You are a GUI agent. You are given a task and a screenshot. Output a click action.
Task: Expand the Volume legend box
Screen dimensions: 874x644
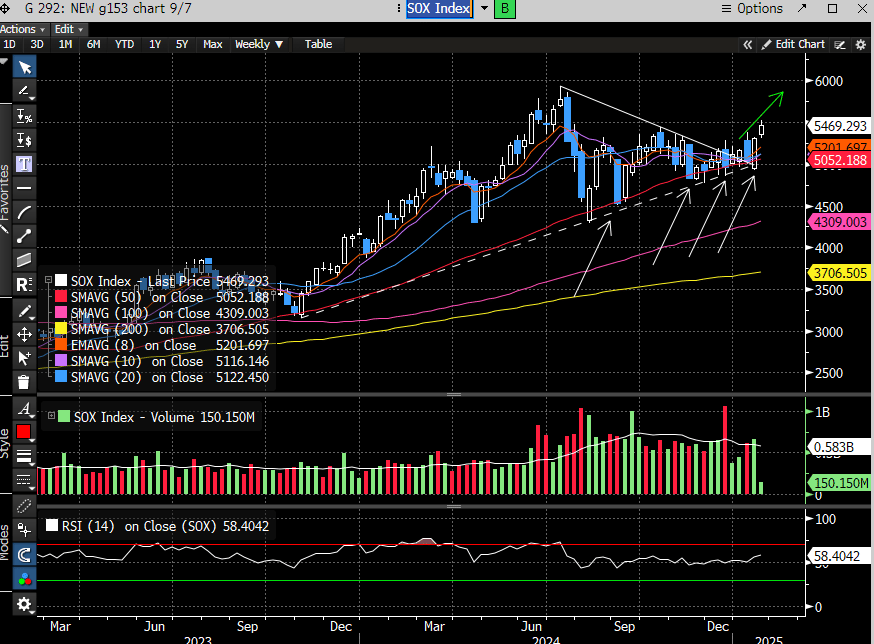click(51, 415)
